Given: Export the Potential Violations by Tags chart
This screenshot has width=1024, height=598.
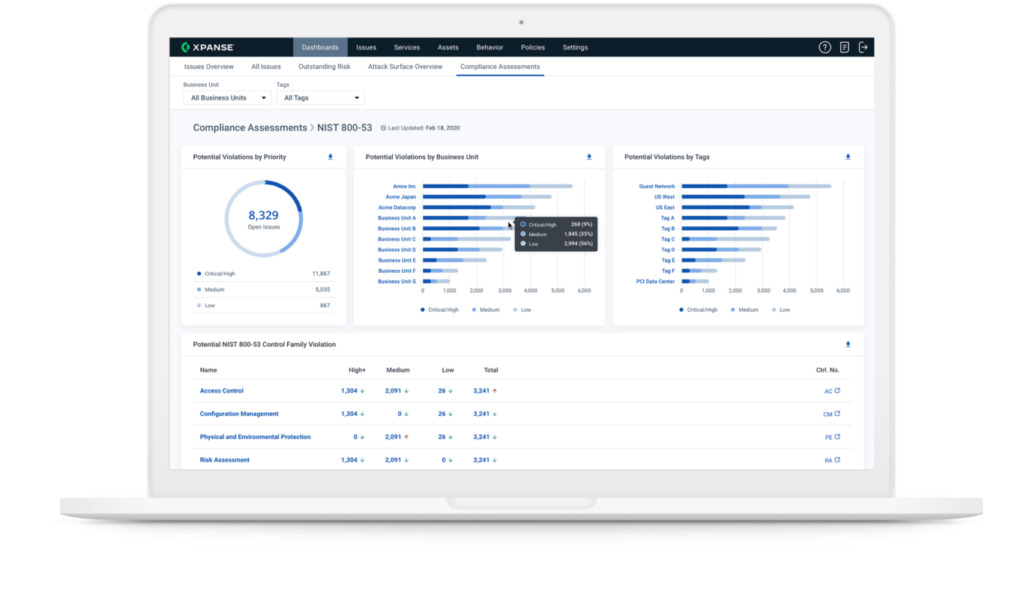Looking at the screenshot, I should pyautogui.click(x=847, y=157).
